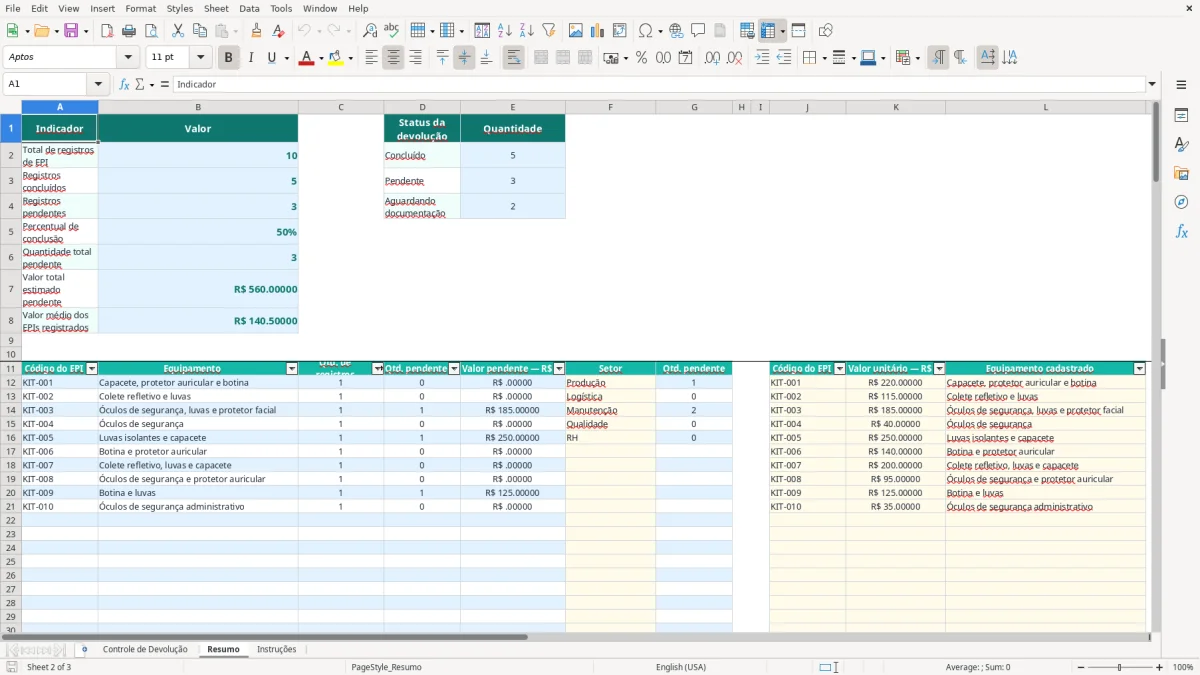Click Increase Indent icon
Image resolution: width=1200 pixels, height=675 pixels.
[762, 58]
